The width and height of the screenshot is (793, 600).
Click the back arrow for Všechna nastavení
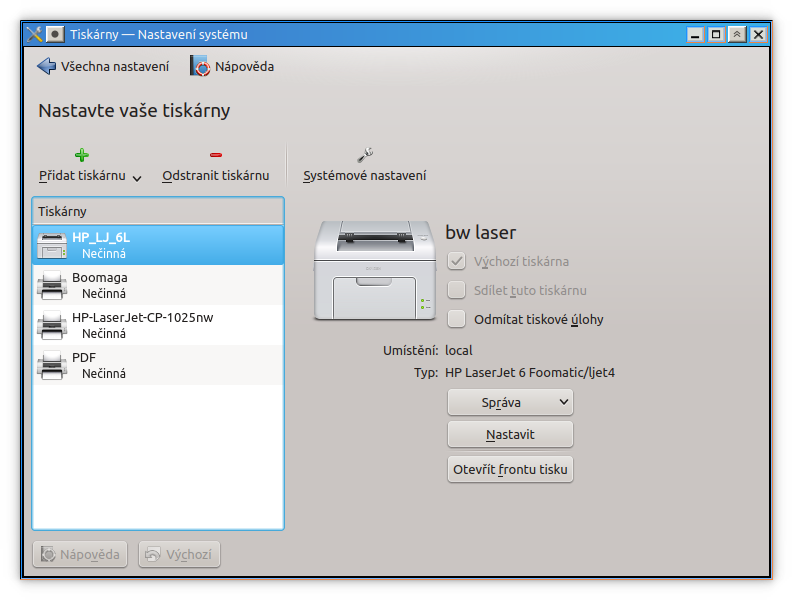point(47,66)
